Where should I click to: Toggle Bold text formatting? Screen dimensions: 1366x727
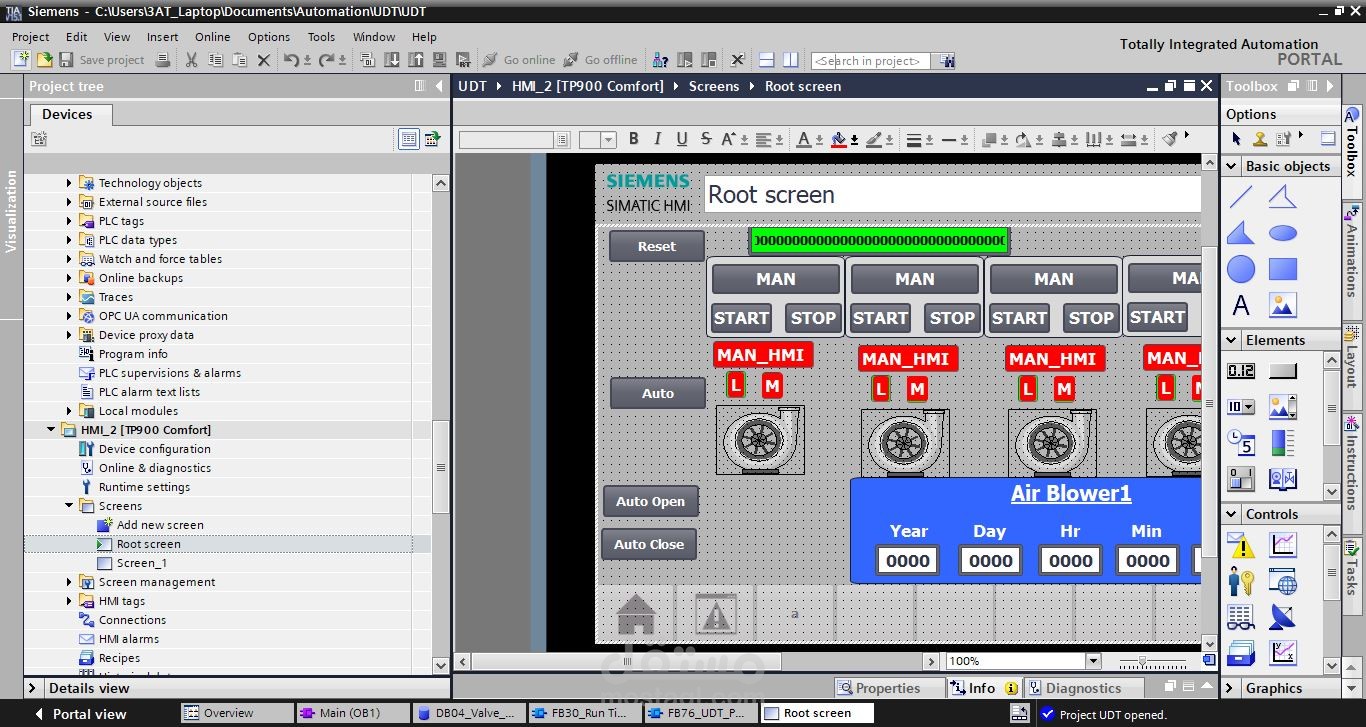632,139
